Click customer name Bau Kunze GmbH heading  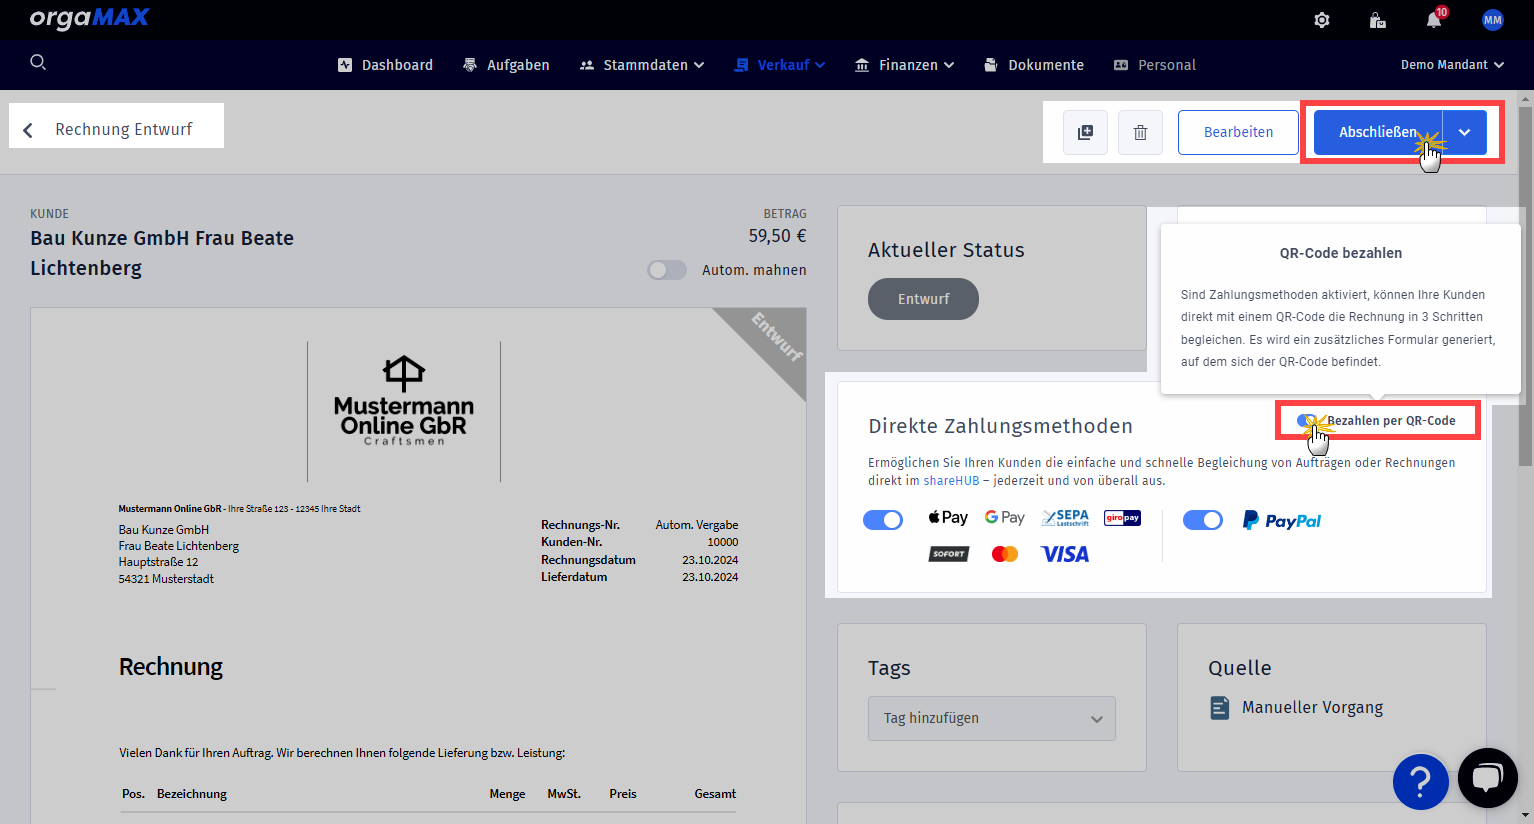pyautogui.click(x=162, y=253)
